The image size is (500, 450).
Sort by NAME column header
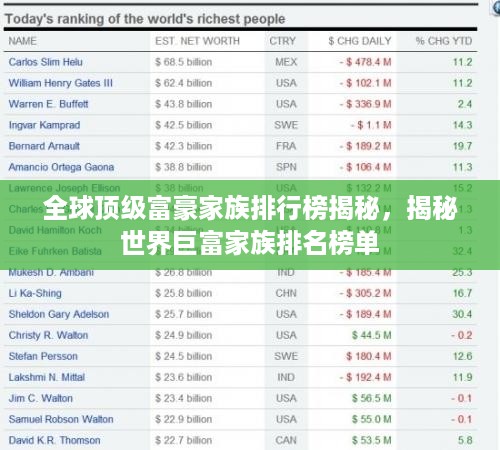point(23,41)
